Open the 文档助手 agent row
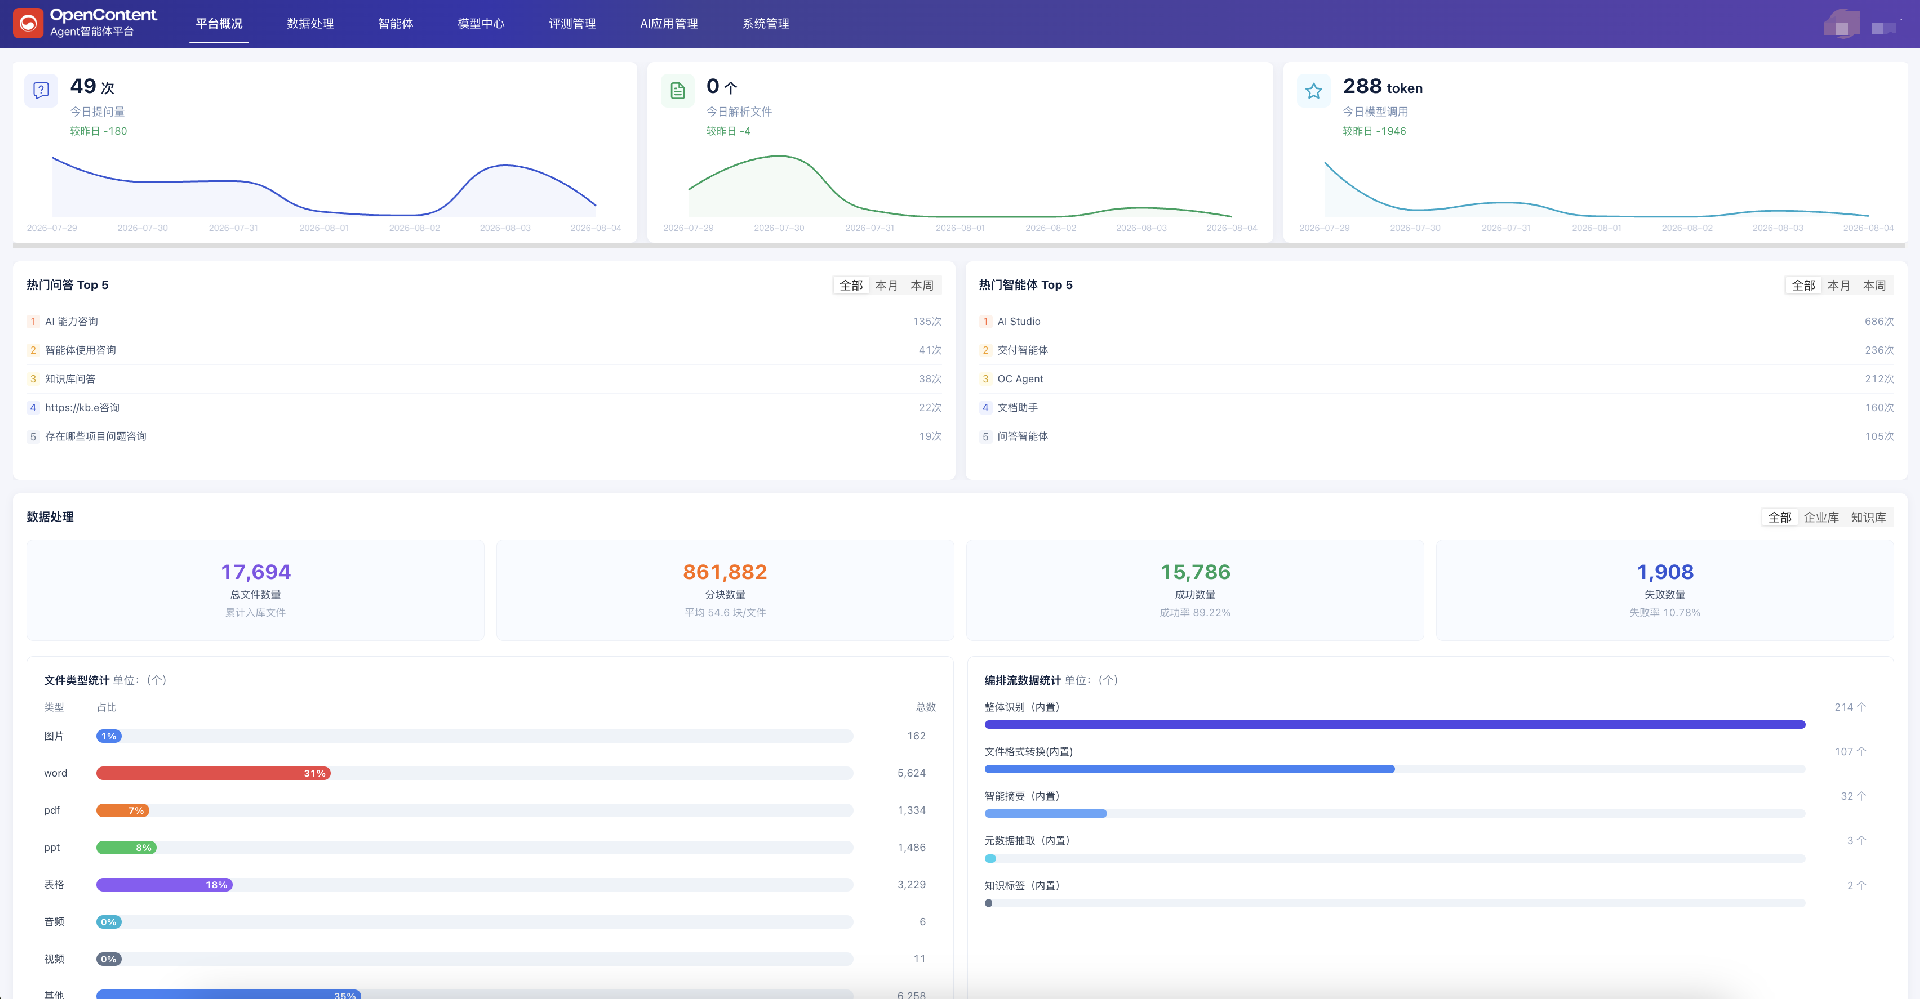The image size is (1920, 999). tap(1436, 408)
